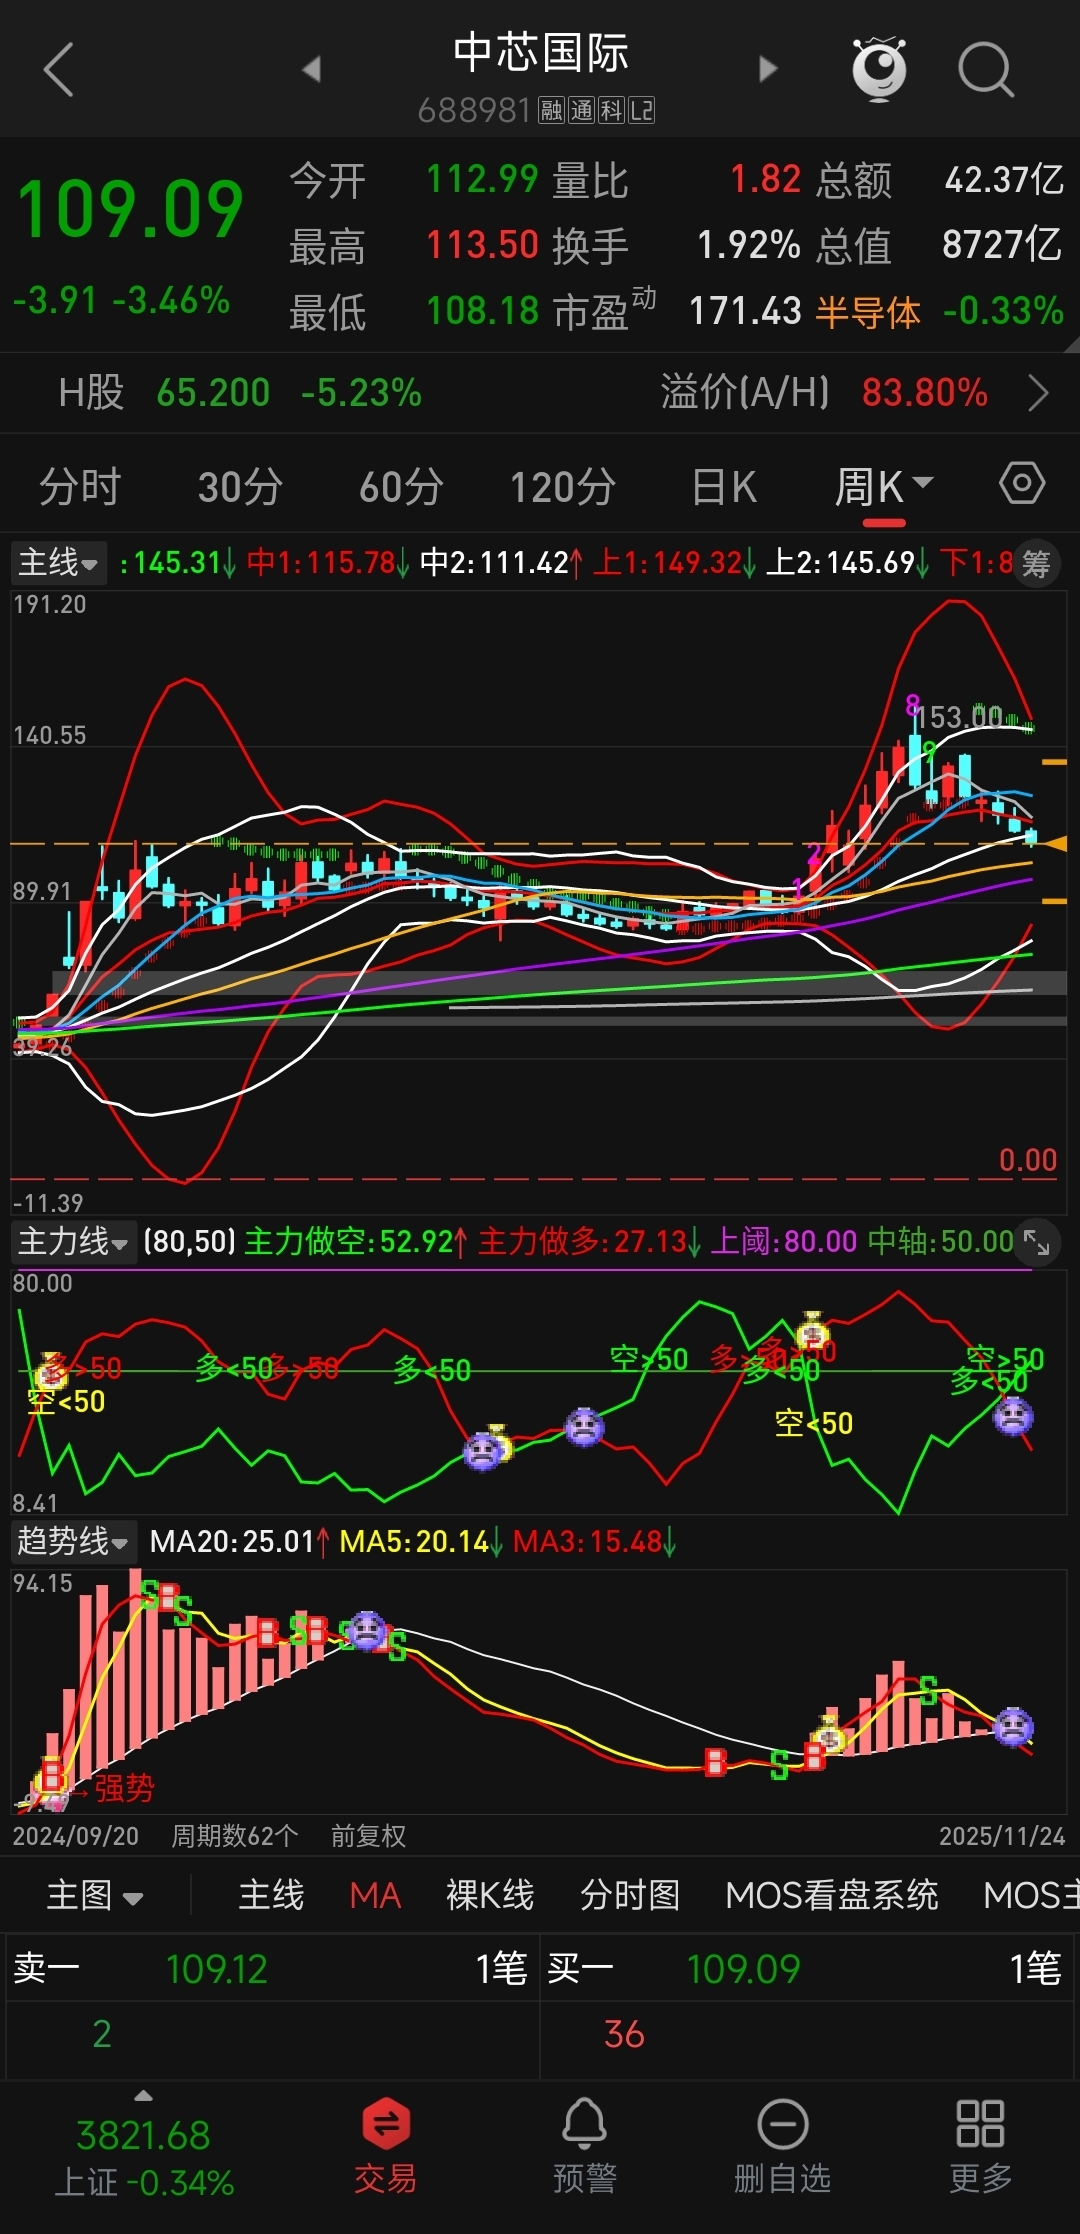Tap current price 109.09 at top
This screenshot has width=1080, height=2234.
130,210
